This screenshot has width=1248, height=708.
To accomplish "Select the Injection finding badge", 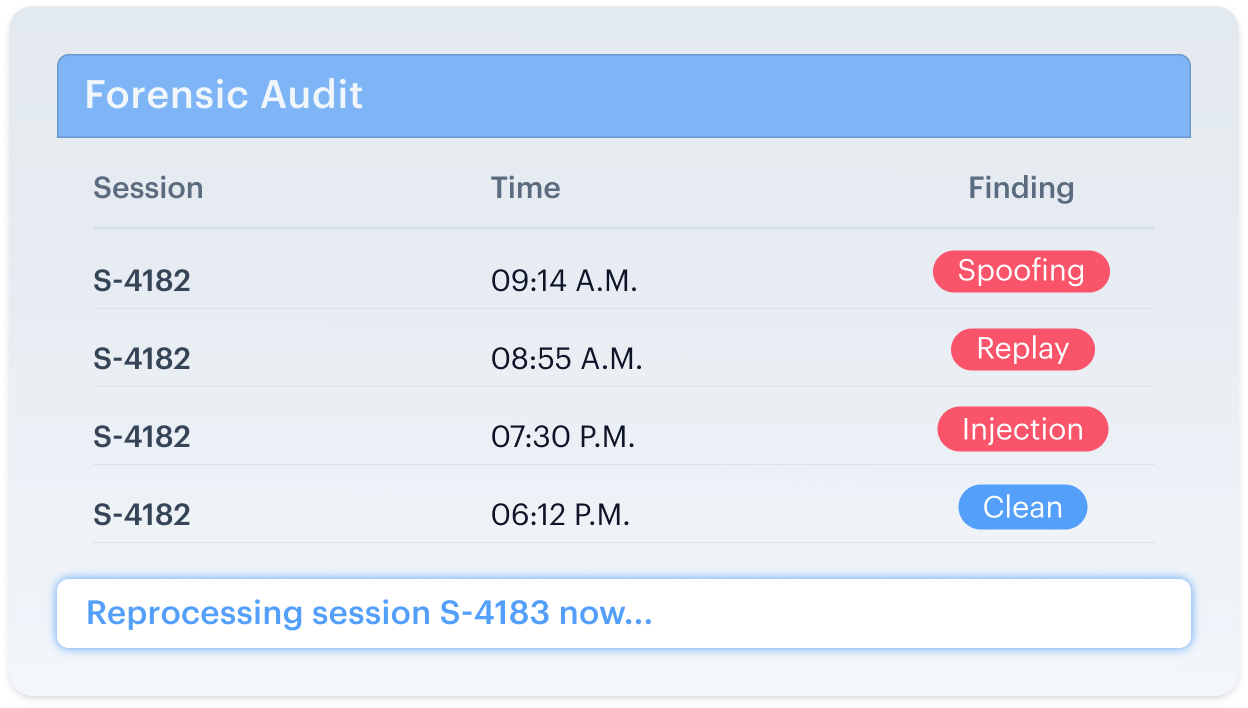I will point(1022,429).
